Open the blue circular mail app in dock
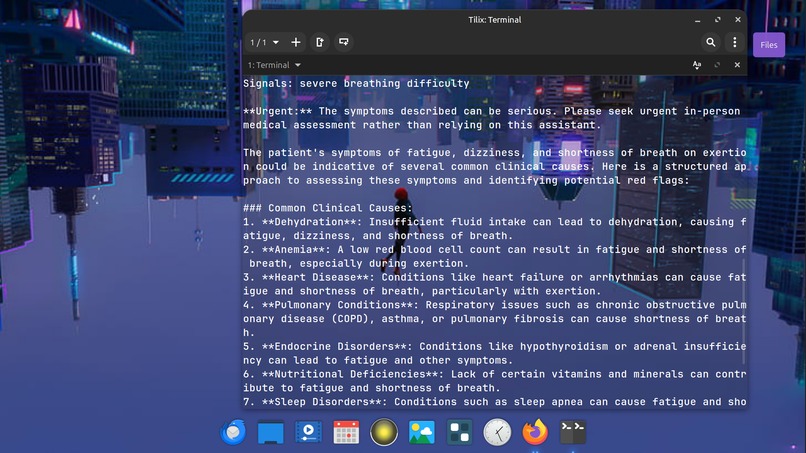 [x=233, y=432]
